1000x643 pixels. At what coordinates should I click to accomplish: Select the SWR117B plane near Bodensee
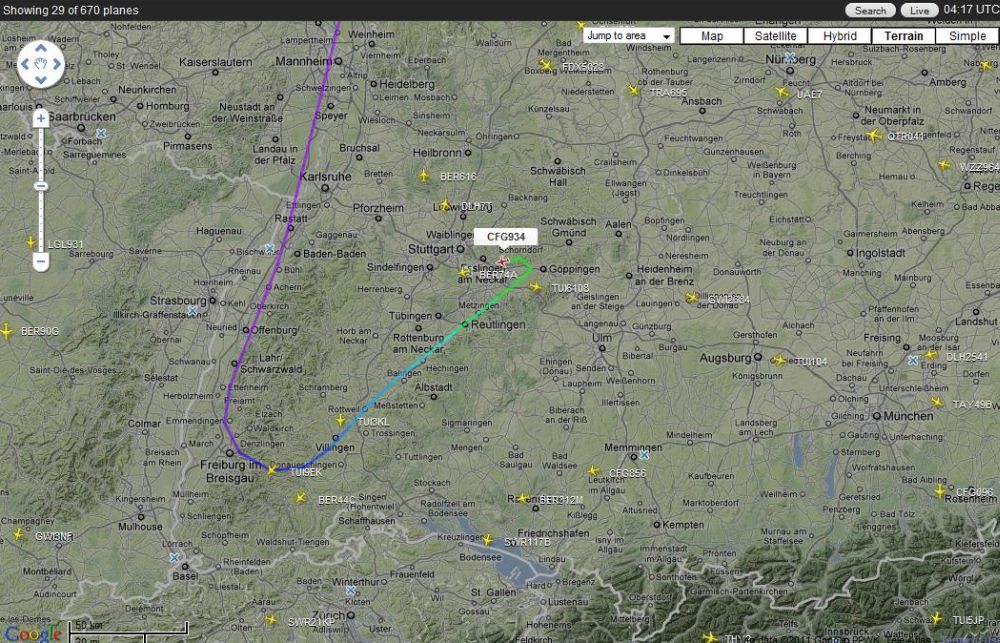487,540
